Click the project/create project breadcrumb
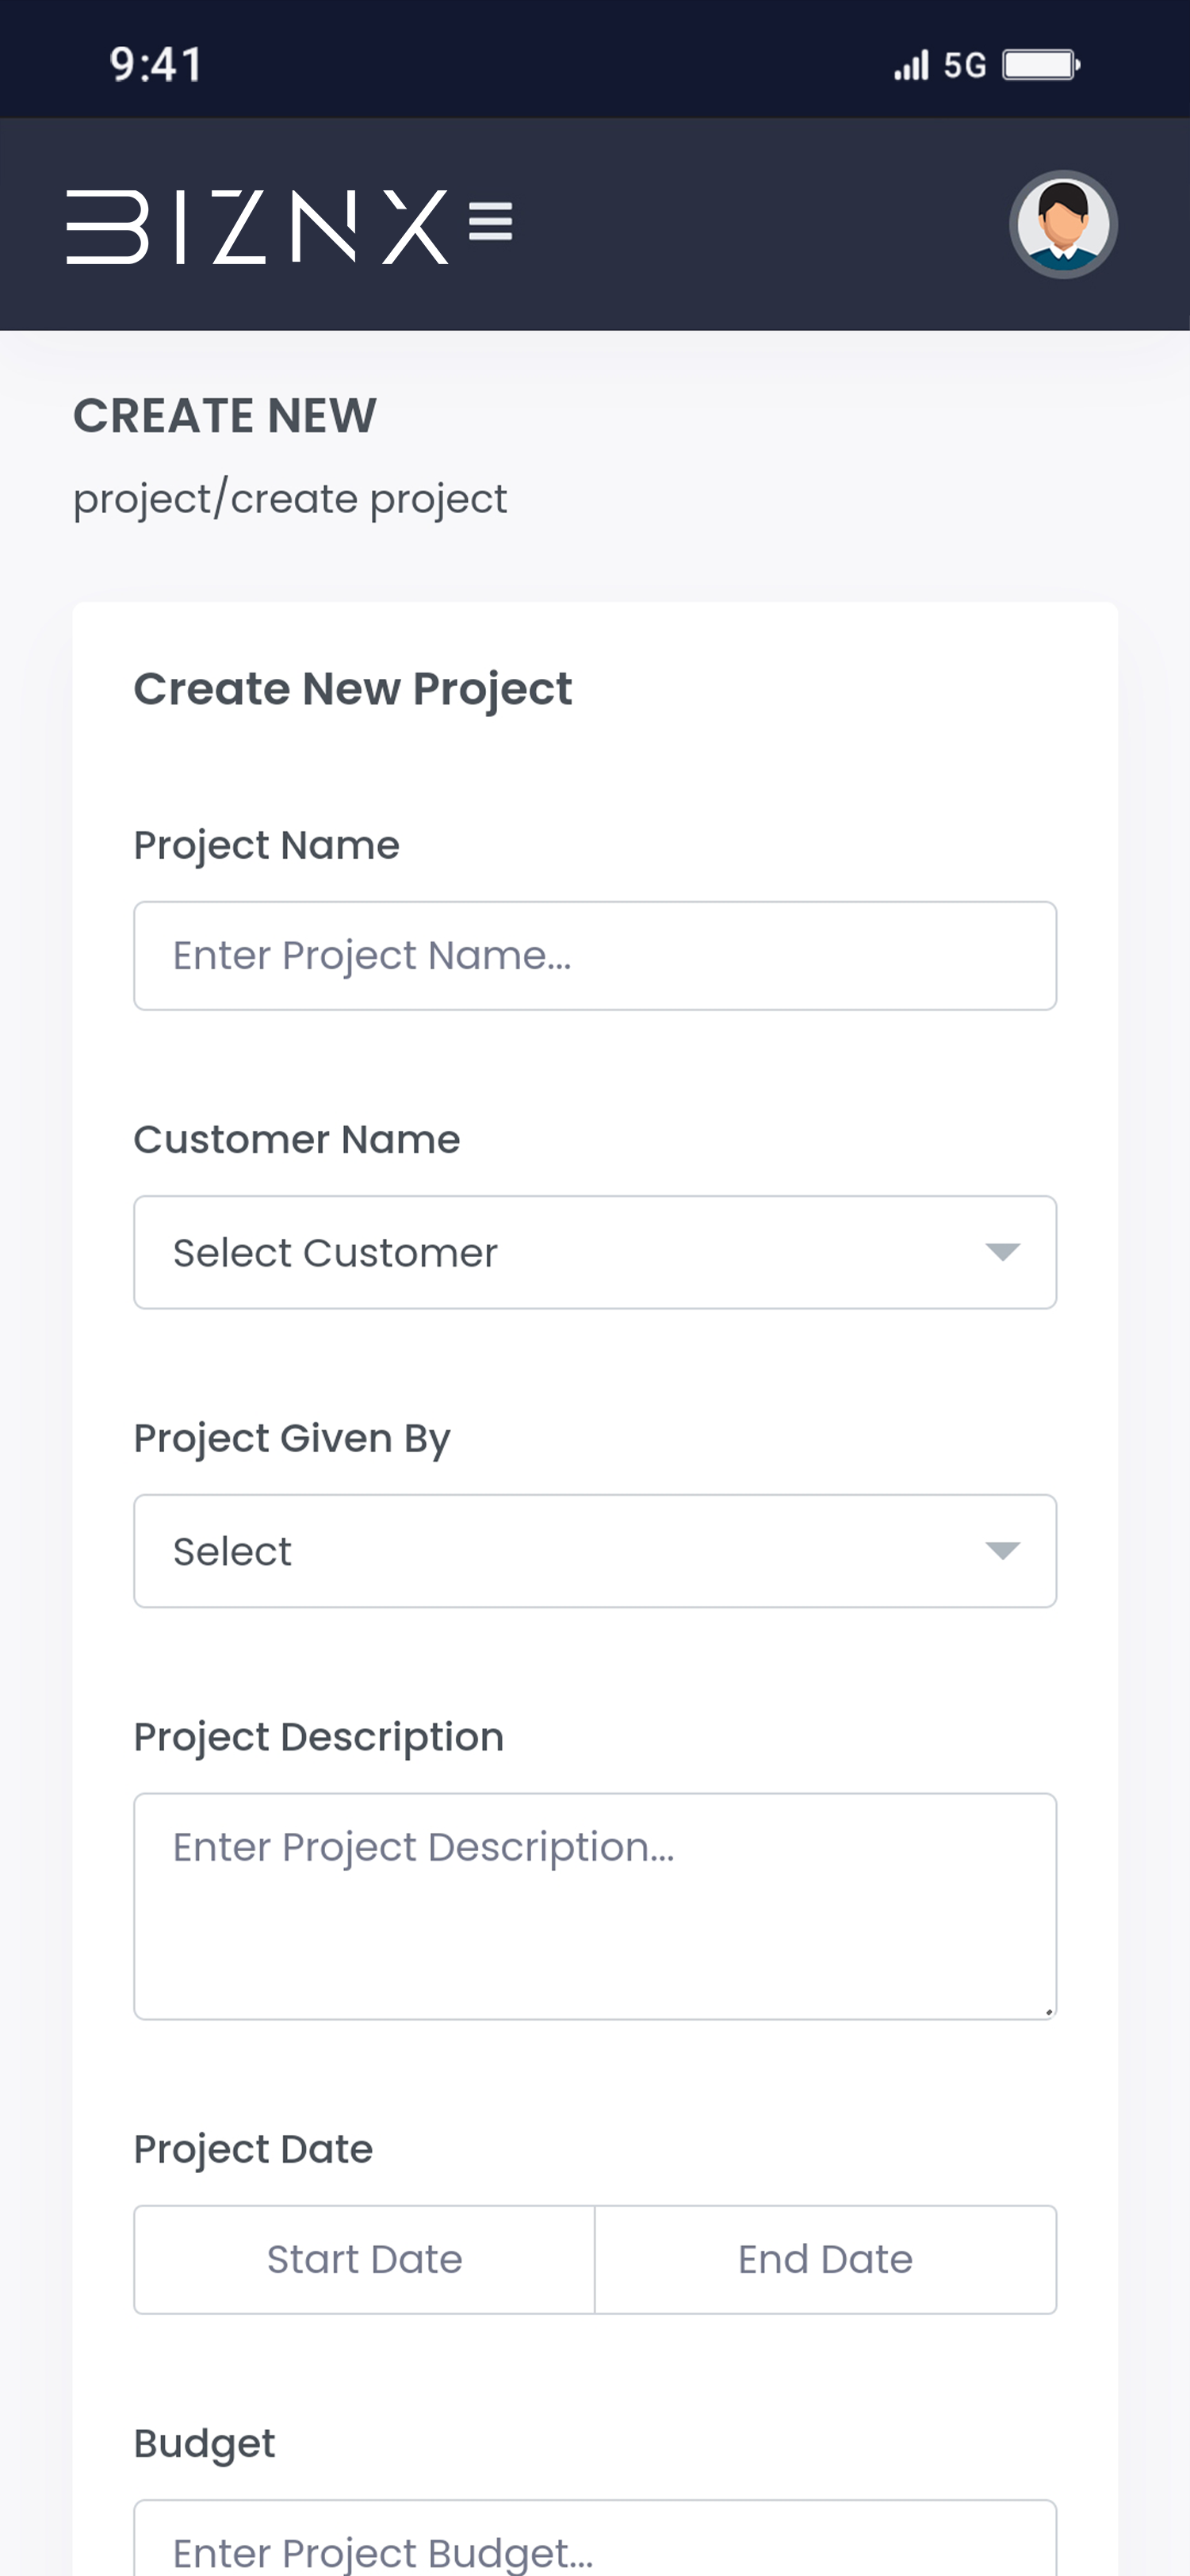The width and height of the screenshot is (1190, 2576). (x=290, y=499)
